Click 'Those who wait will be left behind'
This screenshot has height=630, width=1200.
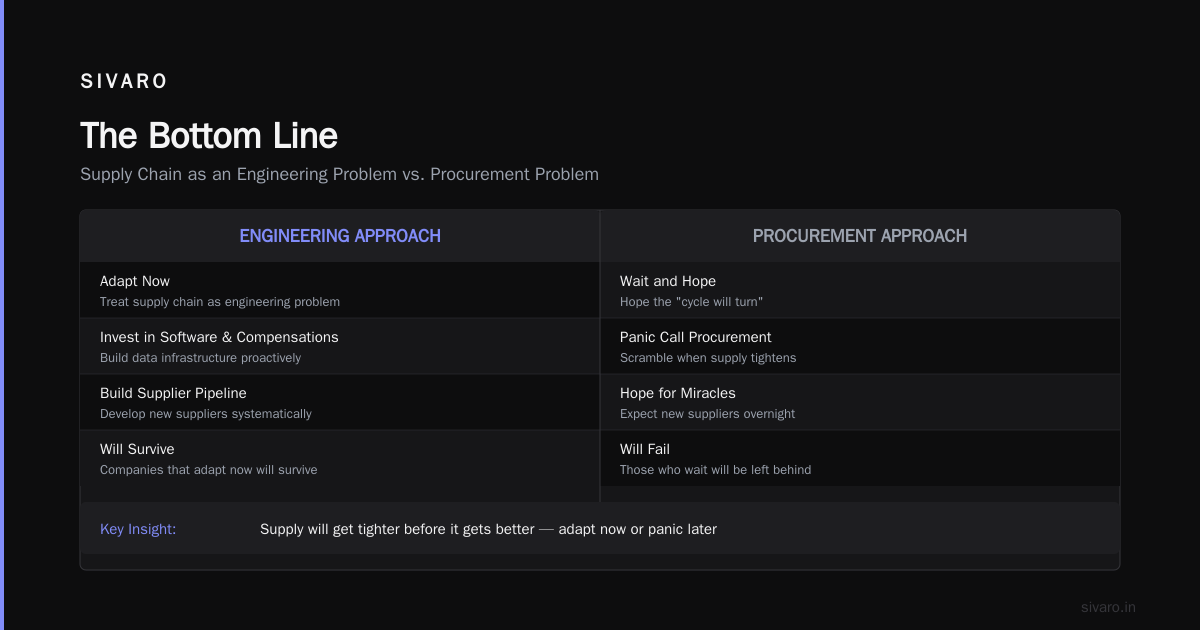pyautogui.click(x=715, y=470)
